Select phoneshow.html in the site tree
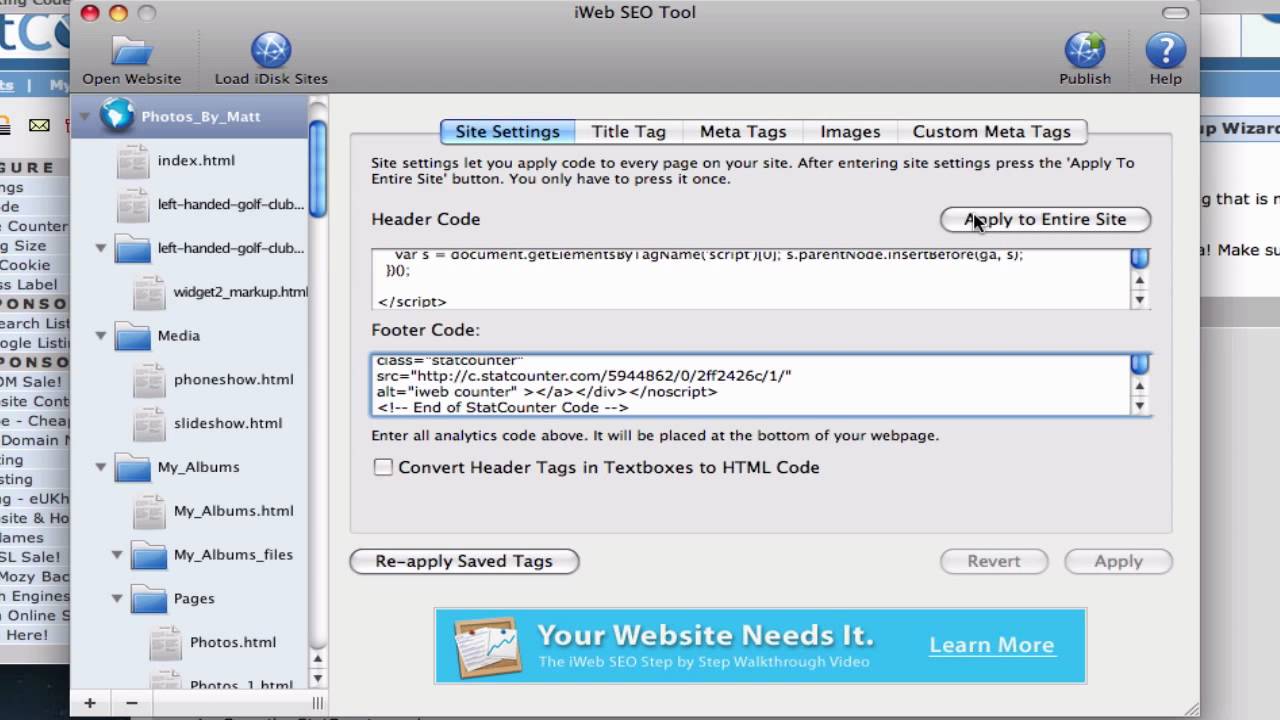 coord(234,380)
